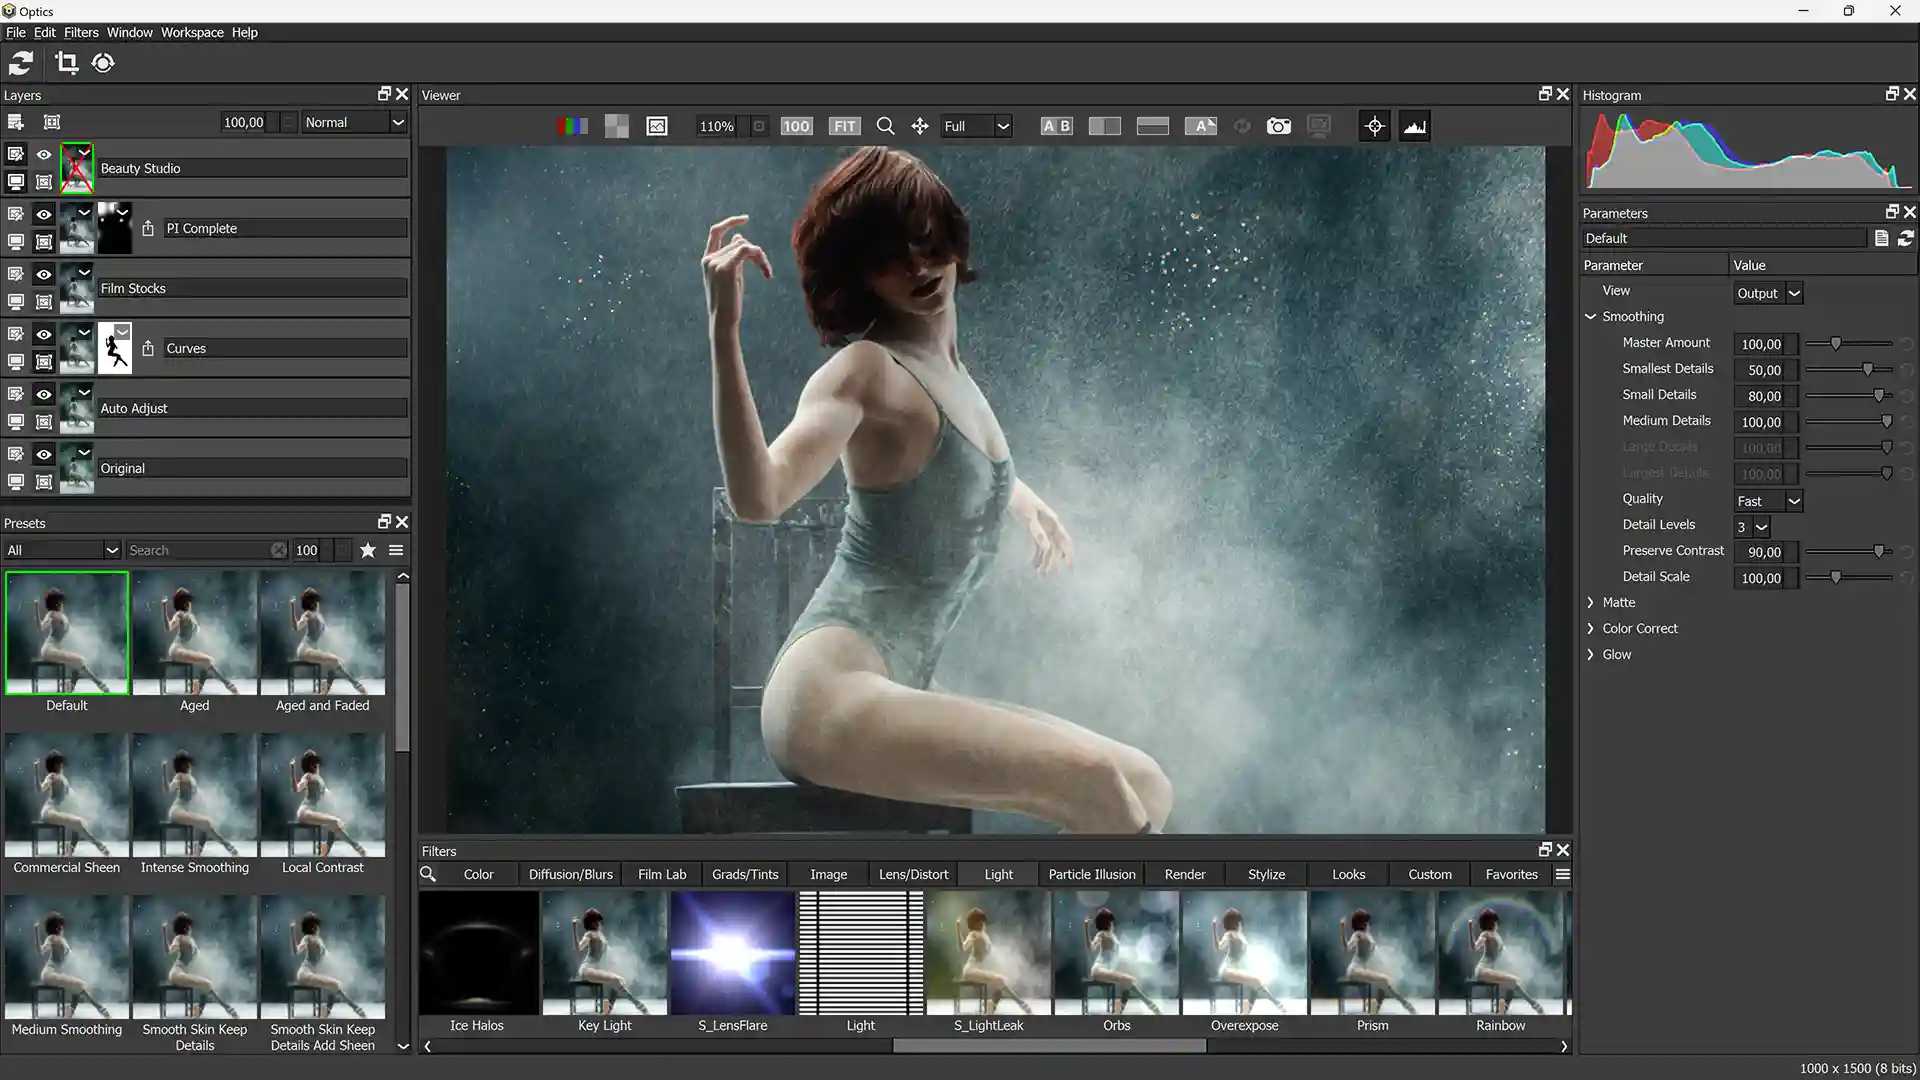Image resolution: width=1920 pixels, height=1080 pixels.
Task: Select the add layer icon in Layers panel
Action: coord(15,121)
